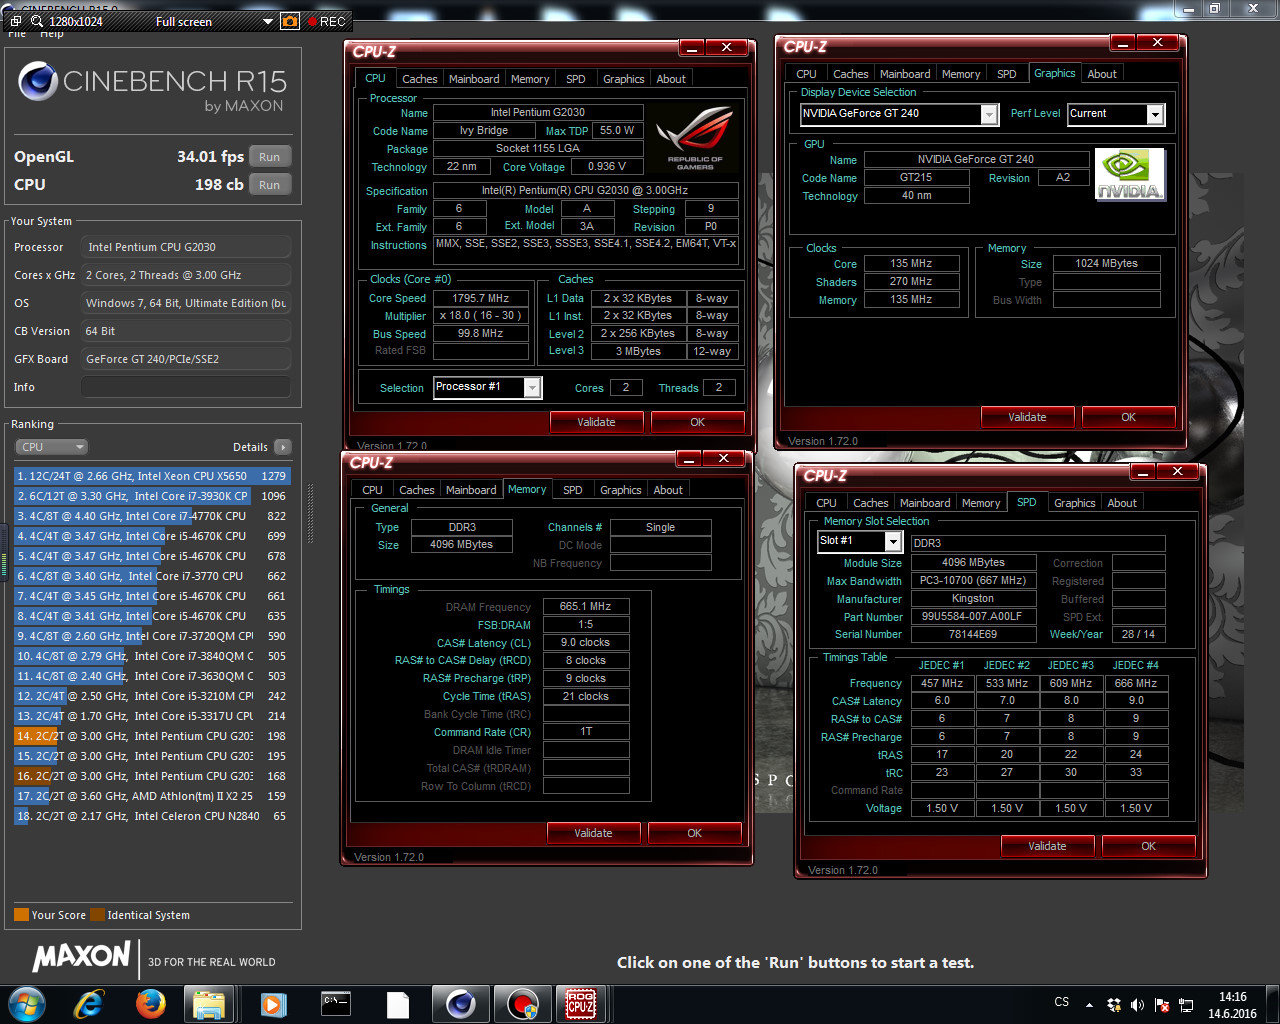Click the Details arrow button in Ranking
The height and width of the screenshot is (1024, 1280).
(x=283, y=447)
